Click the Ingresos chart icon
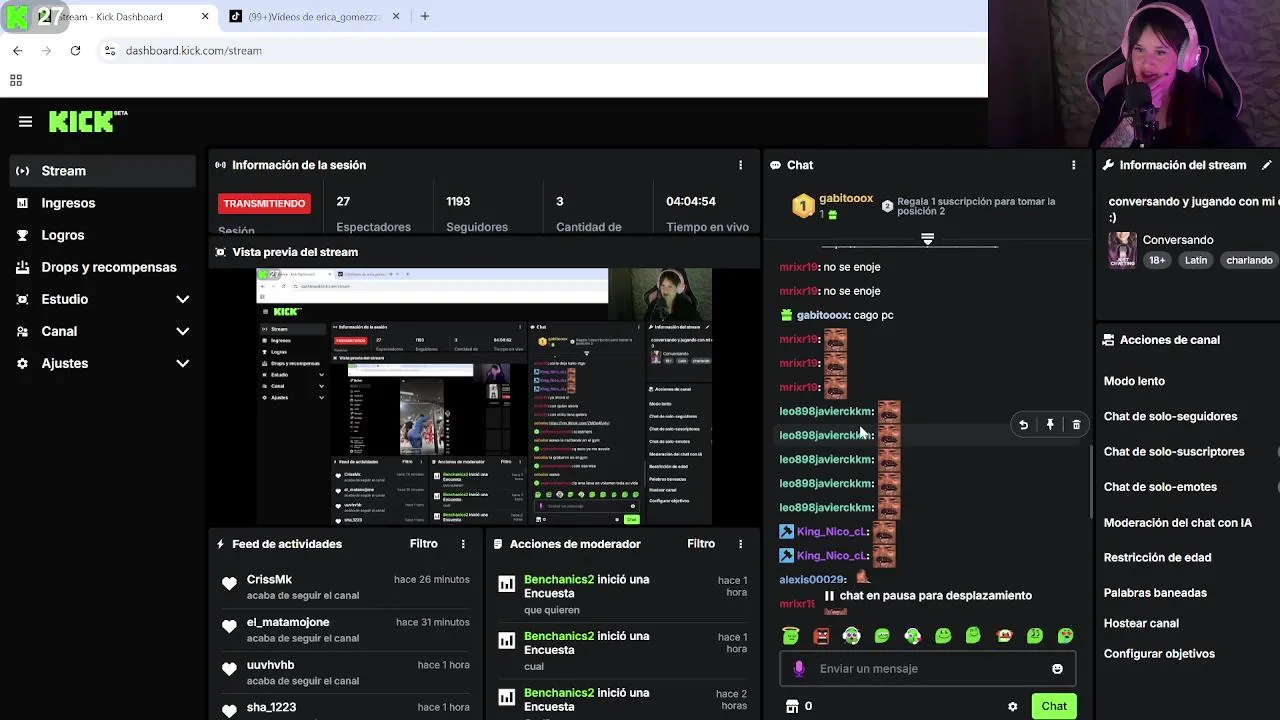 coord(22,203)
